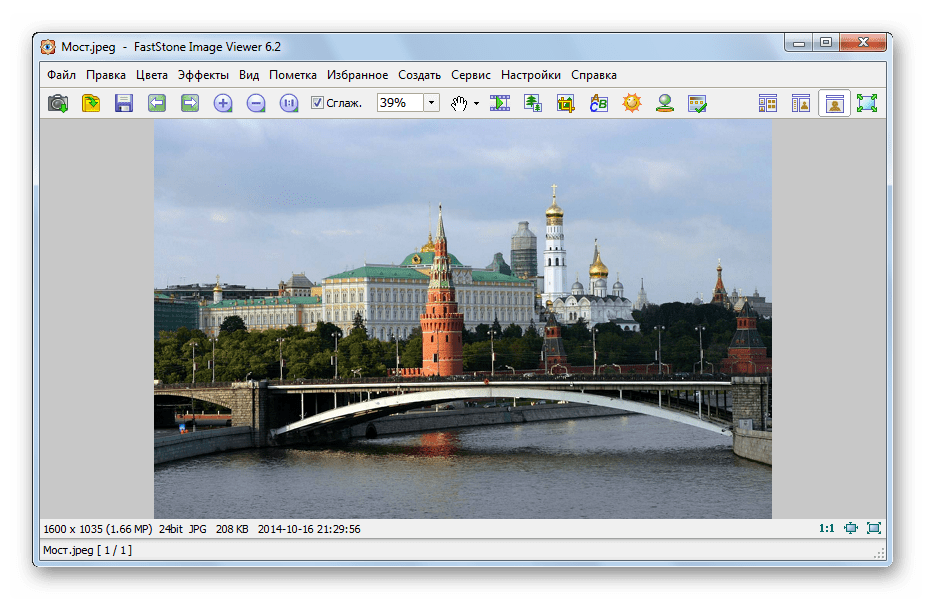The image size is (926, 600).
Task: Click the best fit icon in status bar
Action: click(851, 528)
